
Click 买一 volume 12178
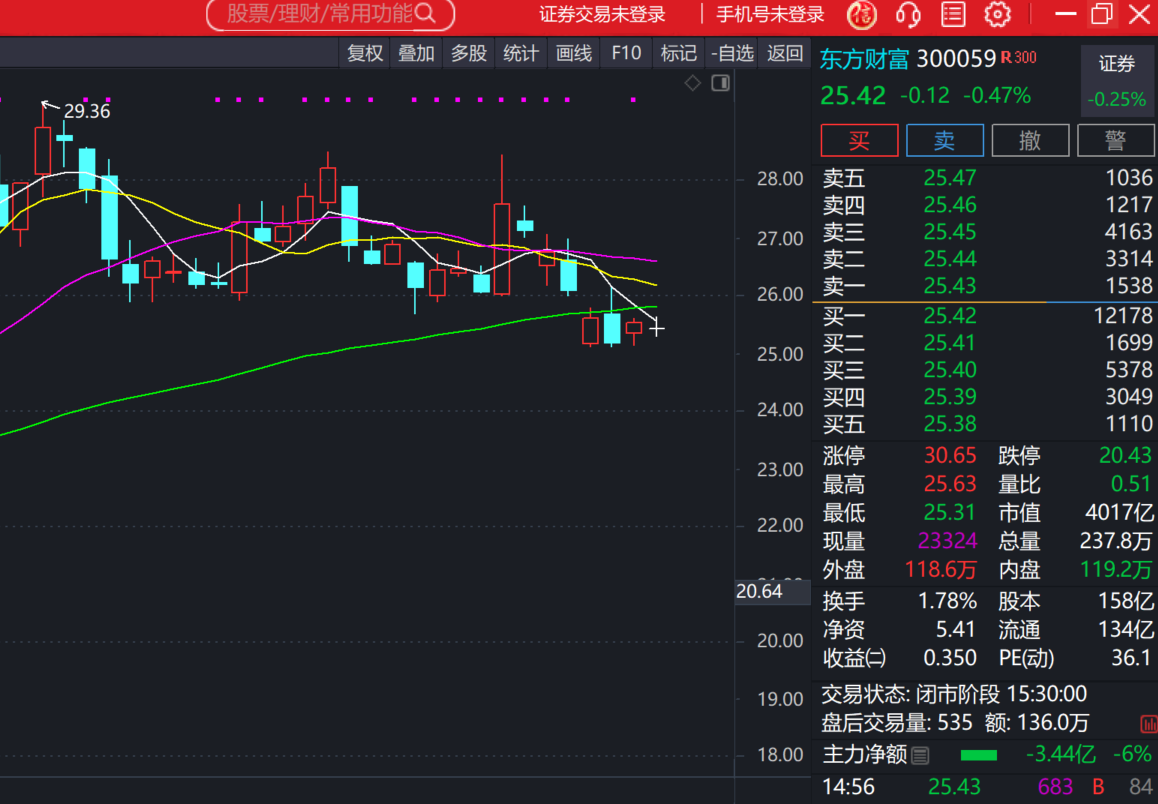[x=1123, y=316]
